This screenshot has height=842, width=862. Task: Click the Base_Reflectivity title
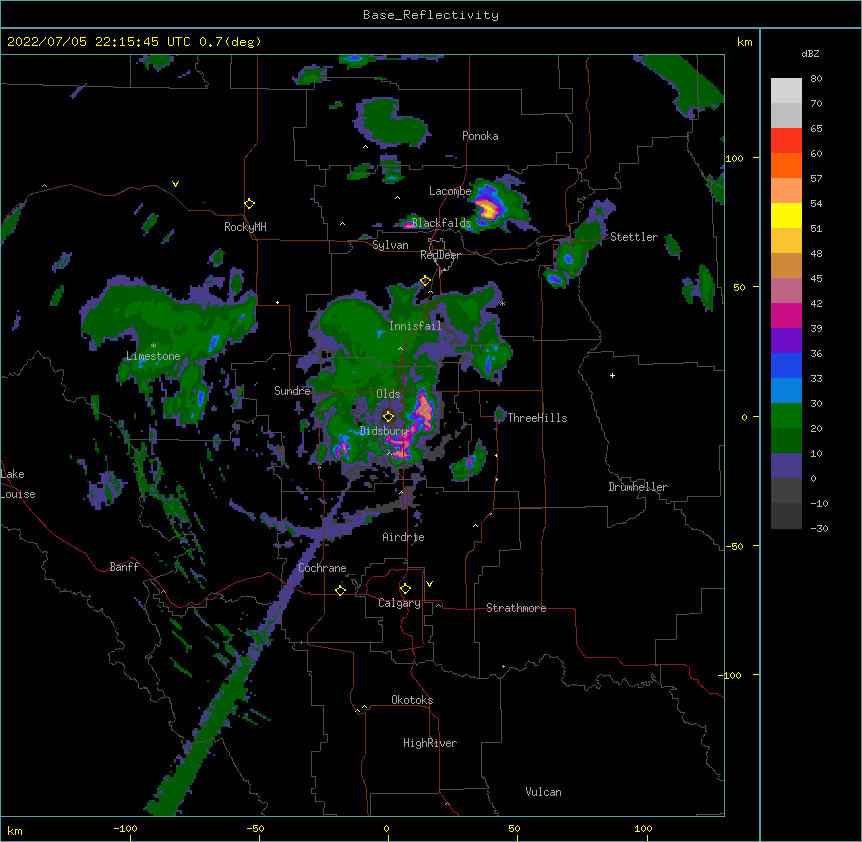coord(431,15)
